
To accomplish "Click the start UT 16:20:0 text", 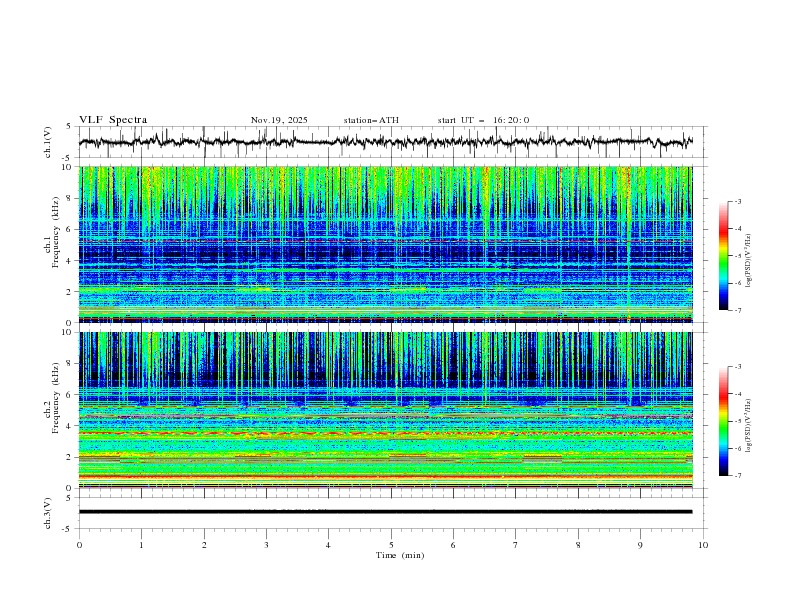I will tap(483, 120).
